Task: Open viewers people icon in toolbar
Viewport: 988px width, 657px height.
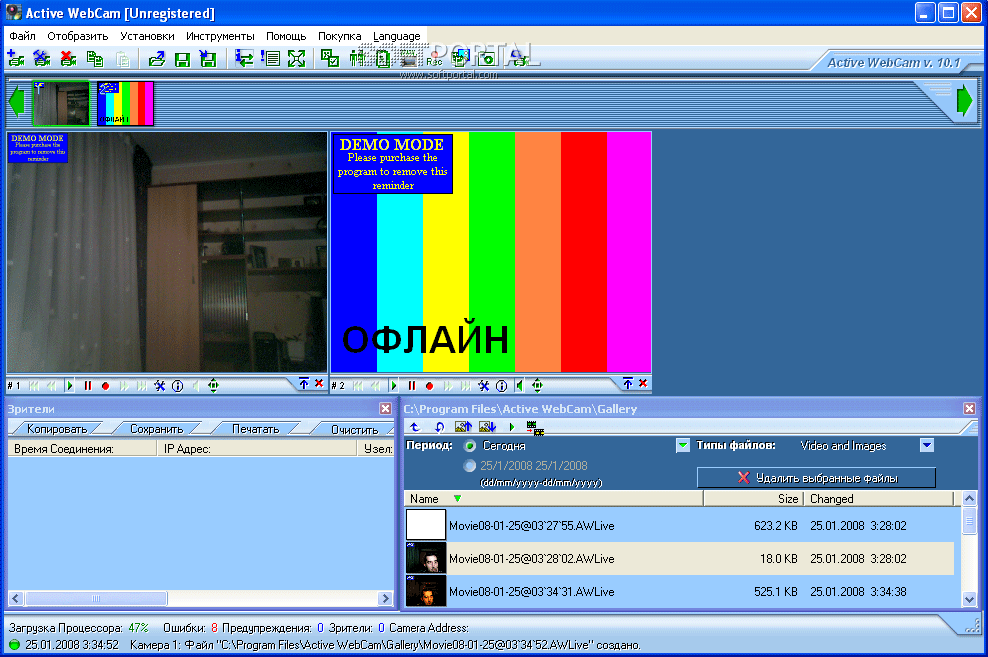Action: [357, 59]
